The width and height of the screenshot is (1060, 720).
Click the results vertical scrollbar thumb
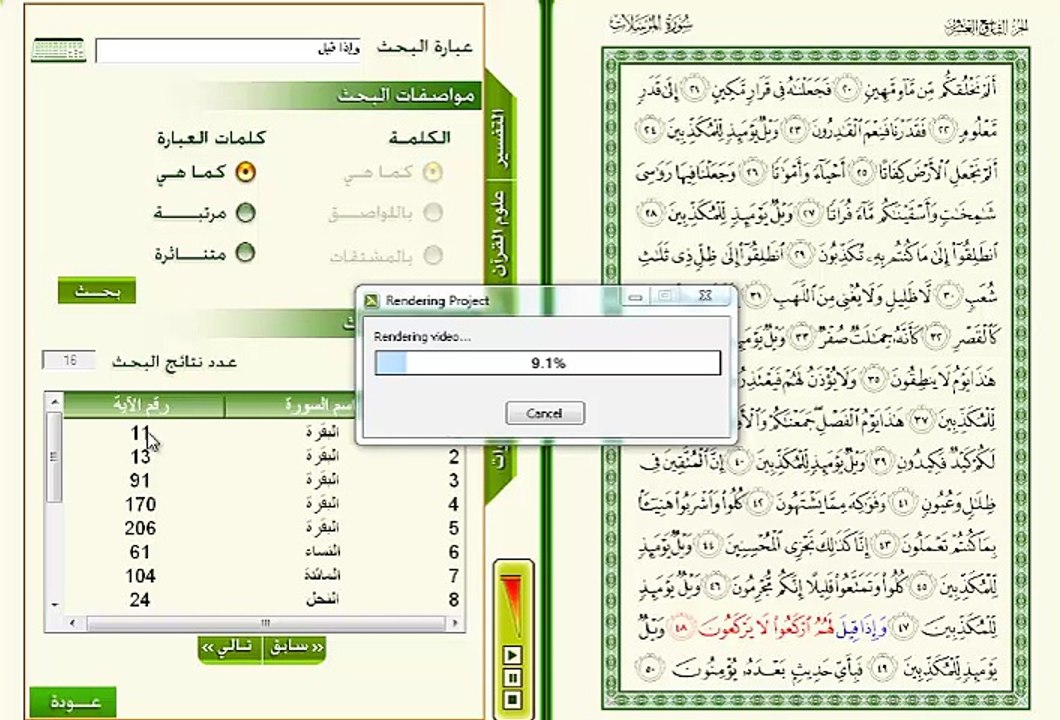coord(54,458)
